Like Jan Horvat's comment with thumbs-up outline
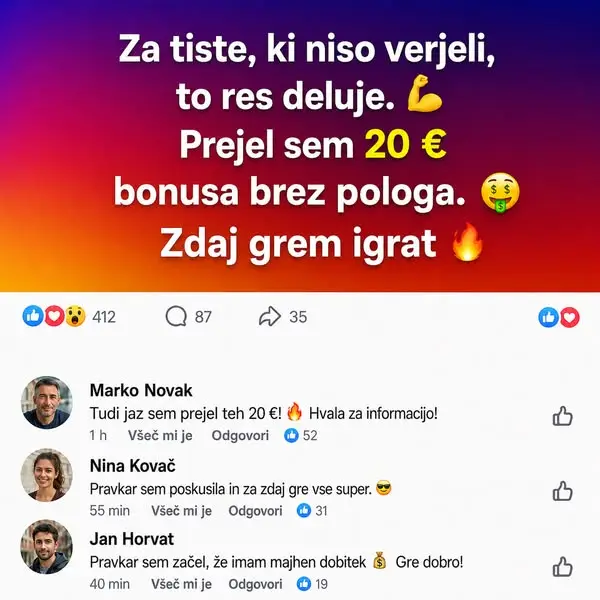The height and width of the screenshot is (600, 600). tap(562, 567)
